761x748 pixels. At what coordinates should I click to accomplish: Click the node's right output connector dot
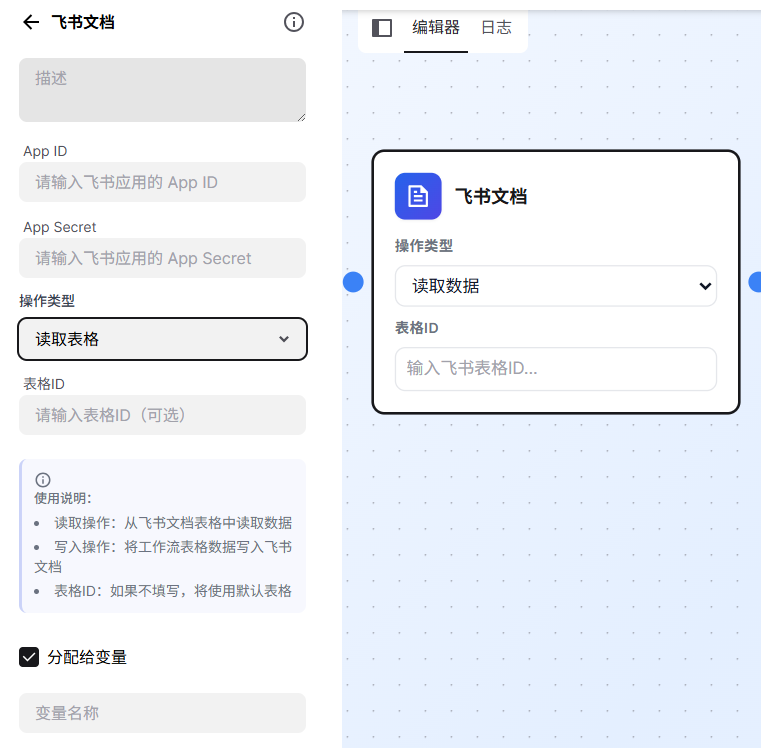pyautogui.click(x=755, y=283)
